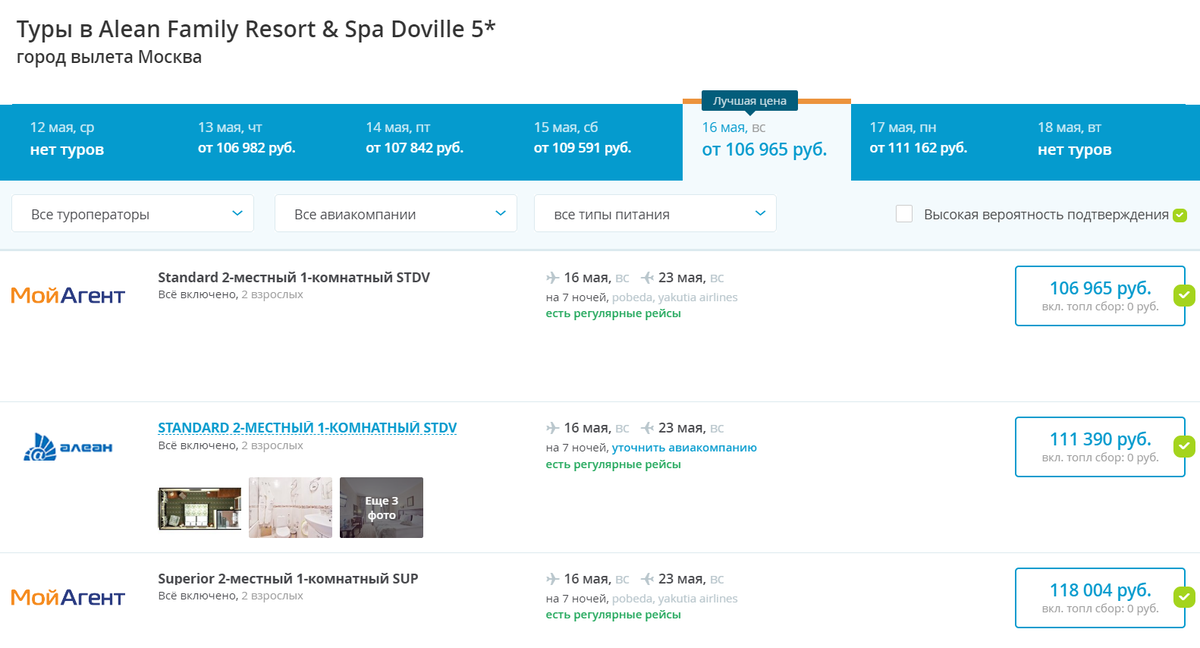Click the 111 390 руб. price button

[x=1100, y=447]
